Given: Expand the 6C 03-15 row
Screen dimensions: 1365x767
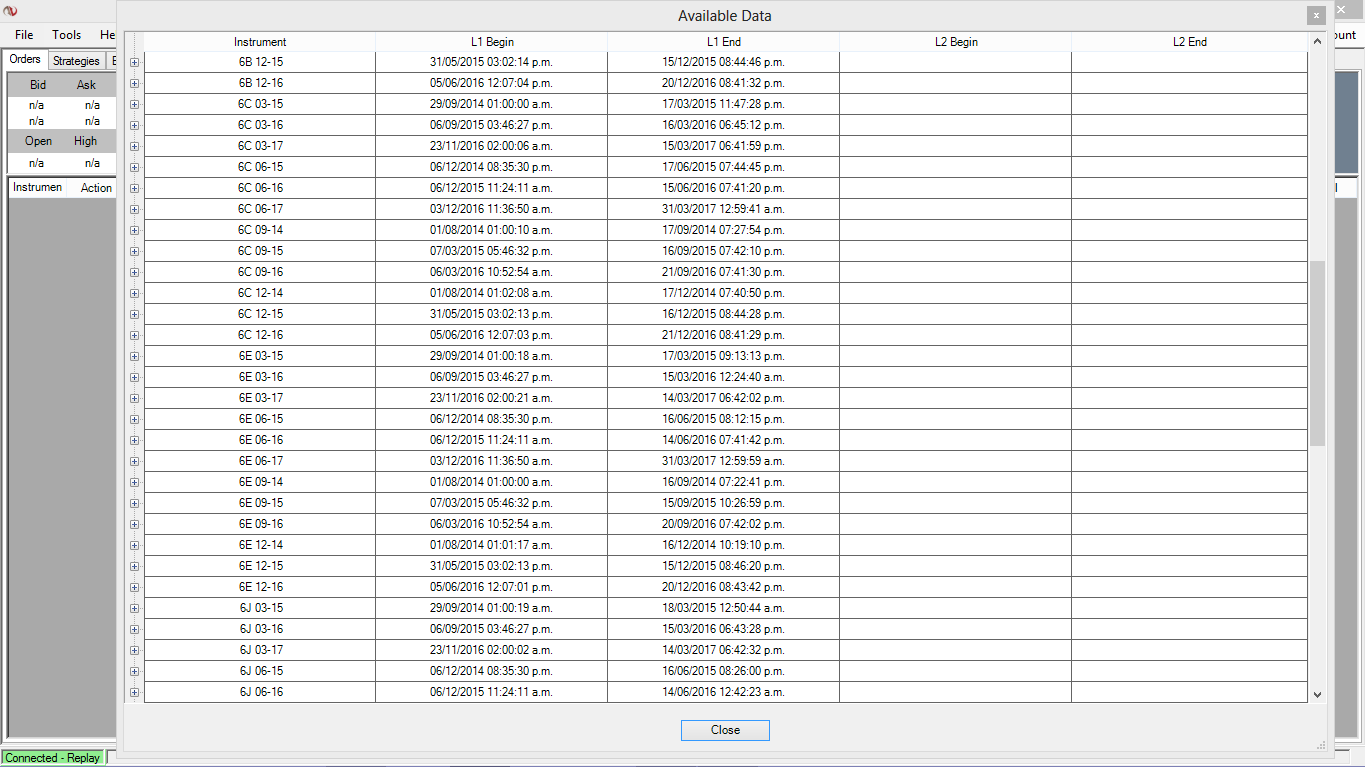Looking at the screenshot, I should 134,104.
